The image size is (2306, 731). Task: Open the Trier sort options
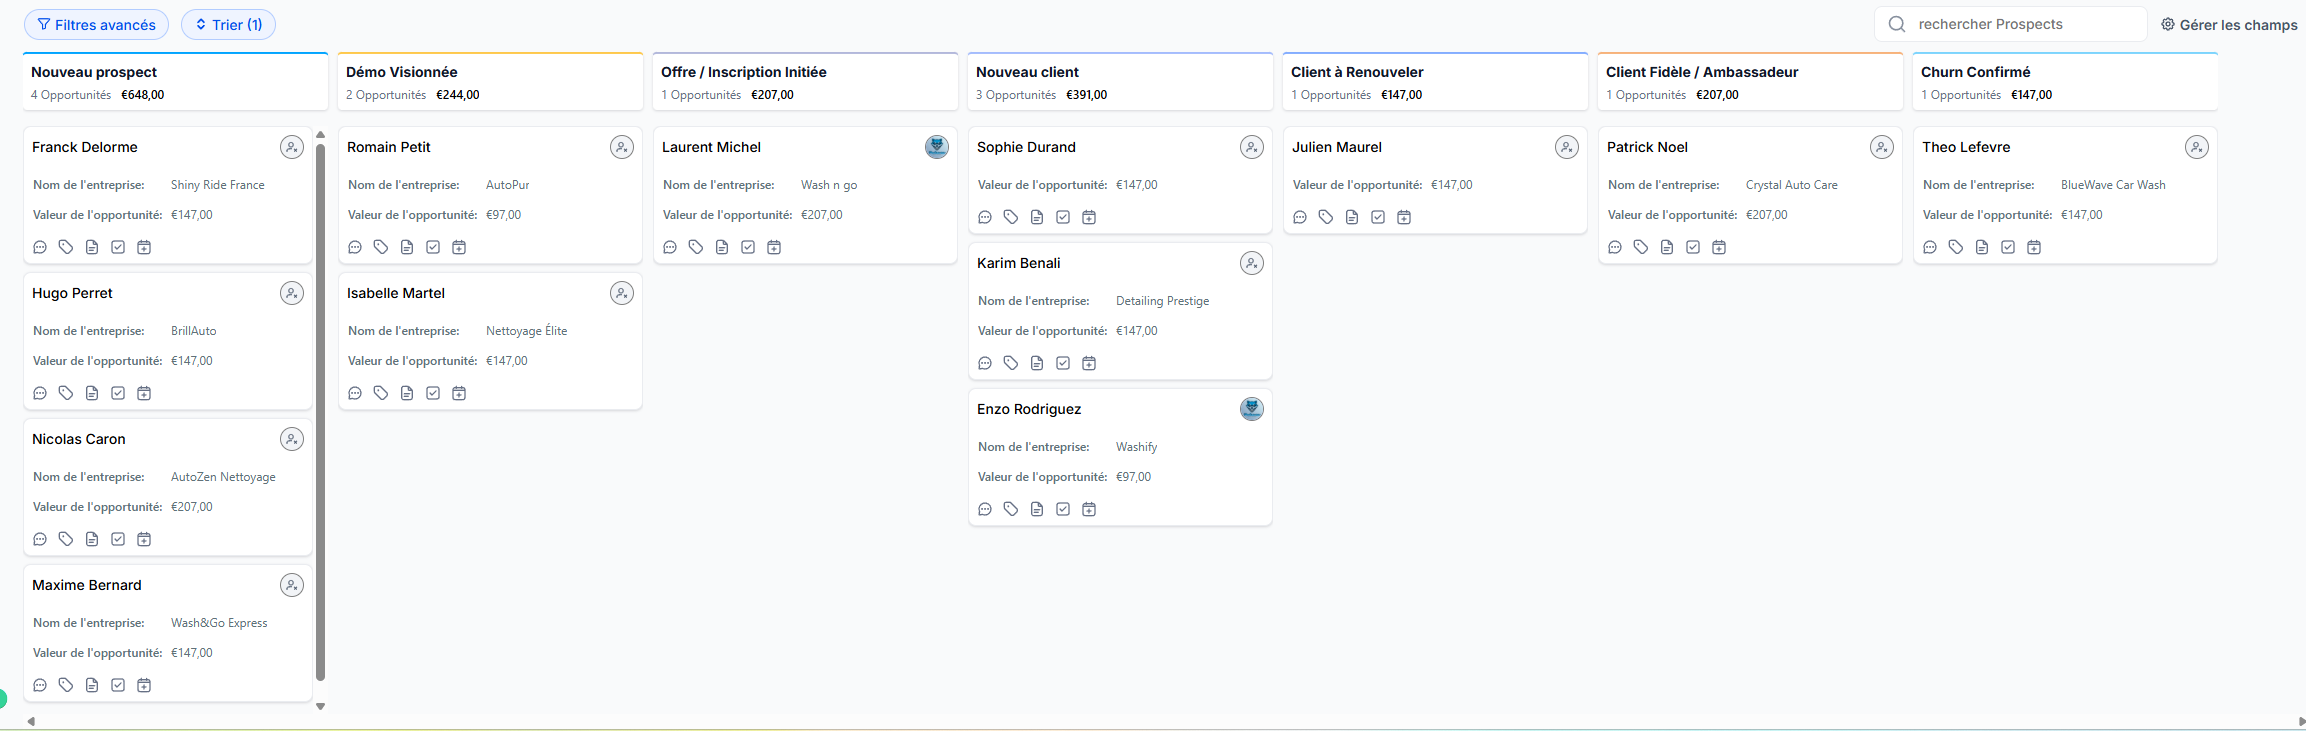point(228,25)
